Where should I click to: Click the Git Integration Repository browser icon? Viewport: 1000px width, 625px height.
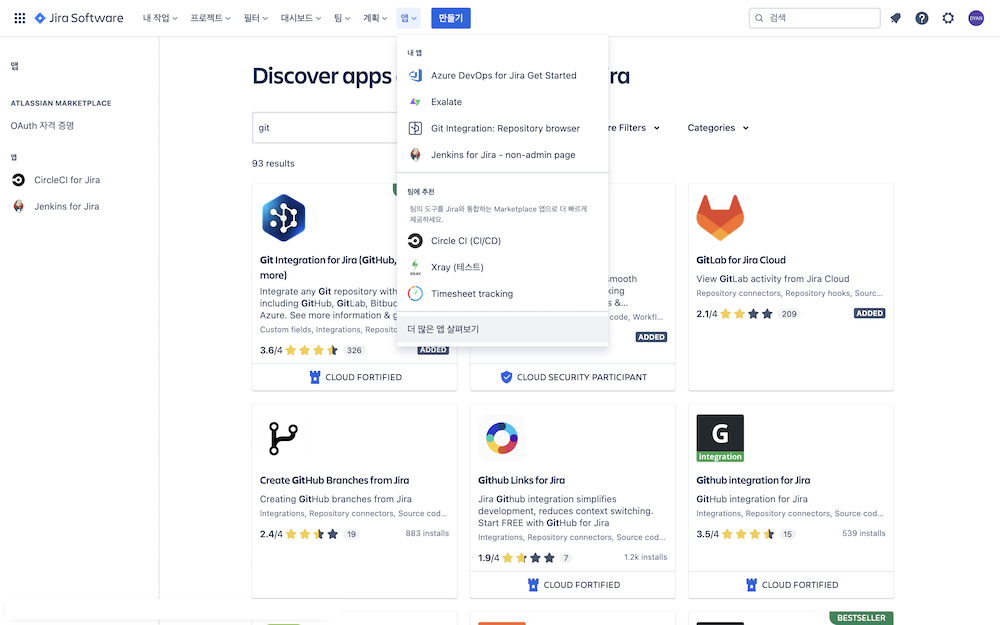point(415,128)
